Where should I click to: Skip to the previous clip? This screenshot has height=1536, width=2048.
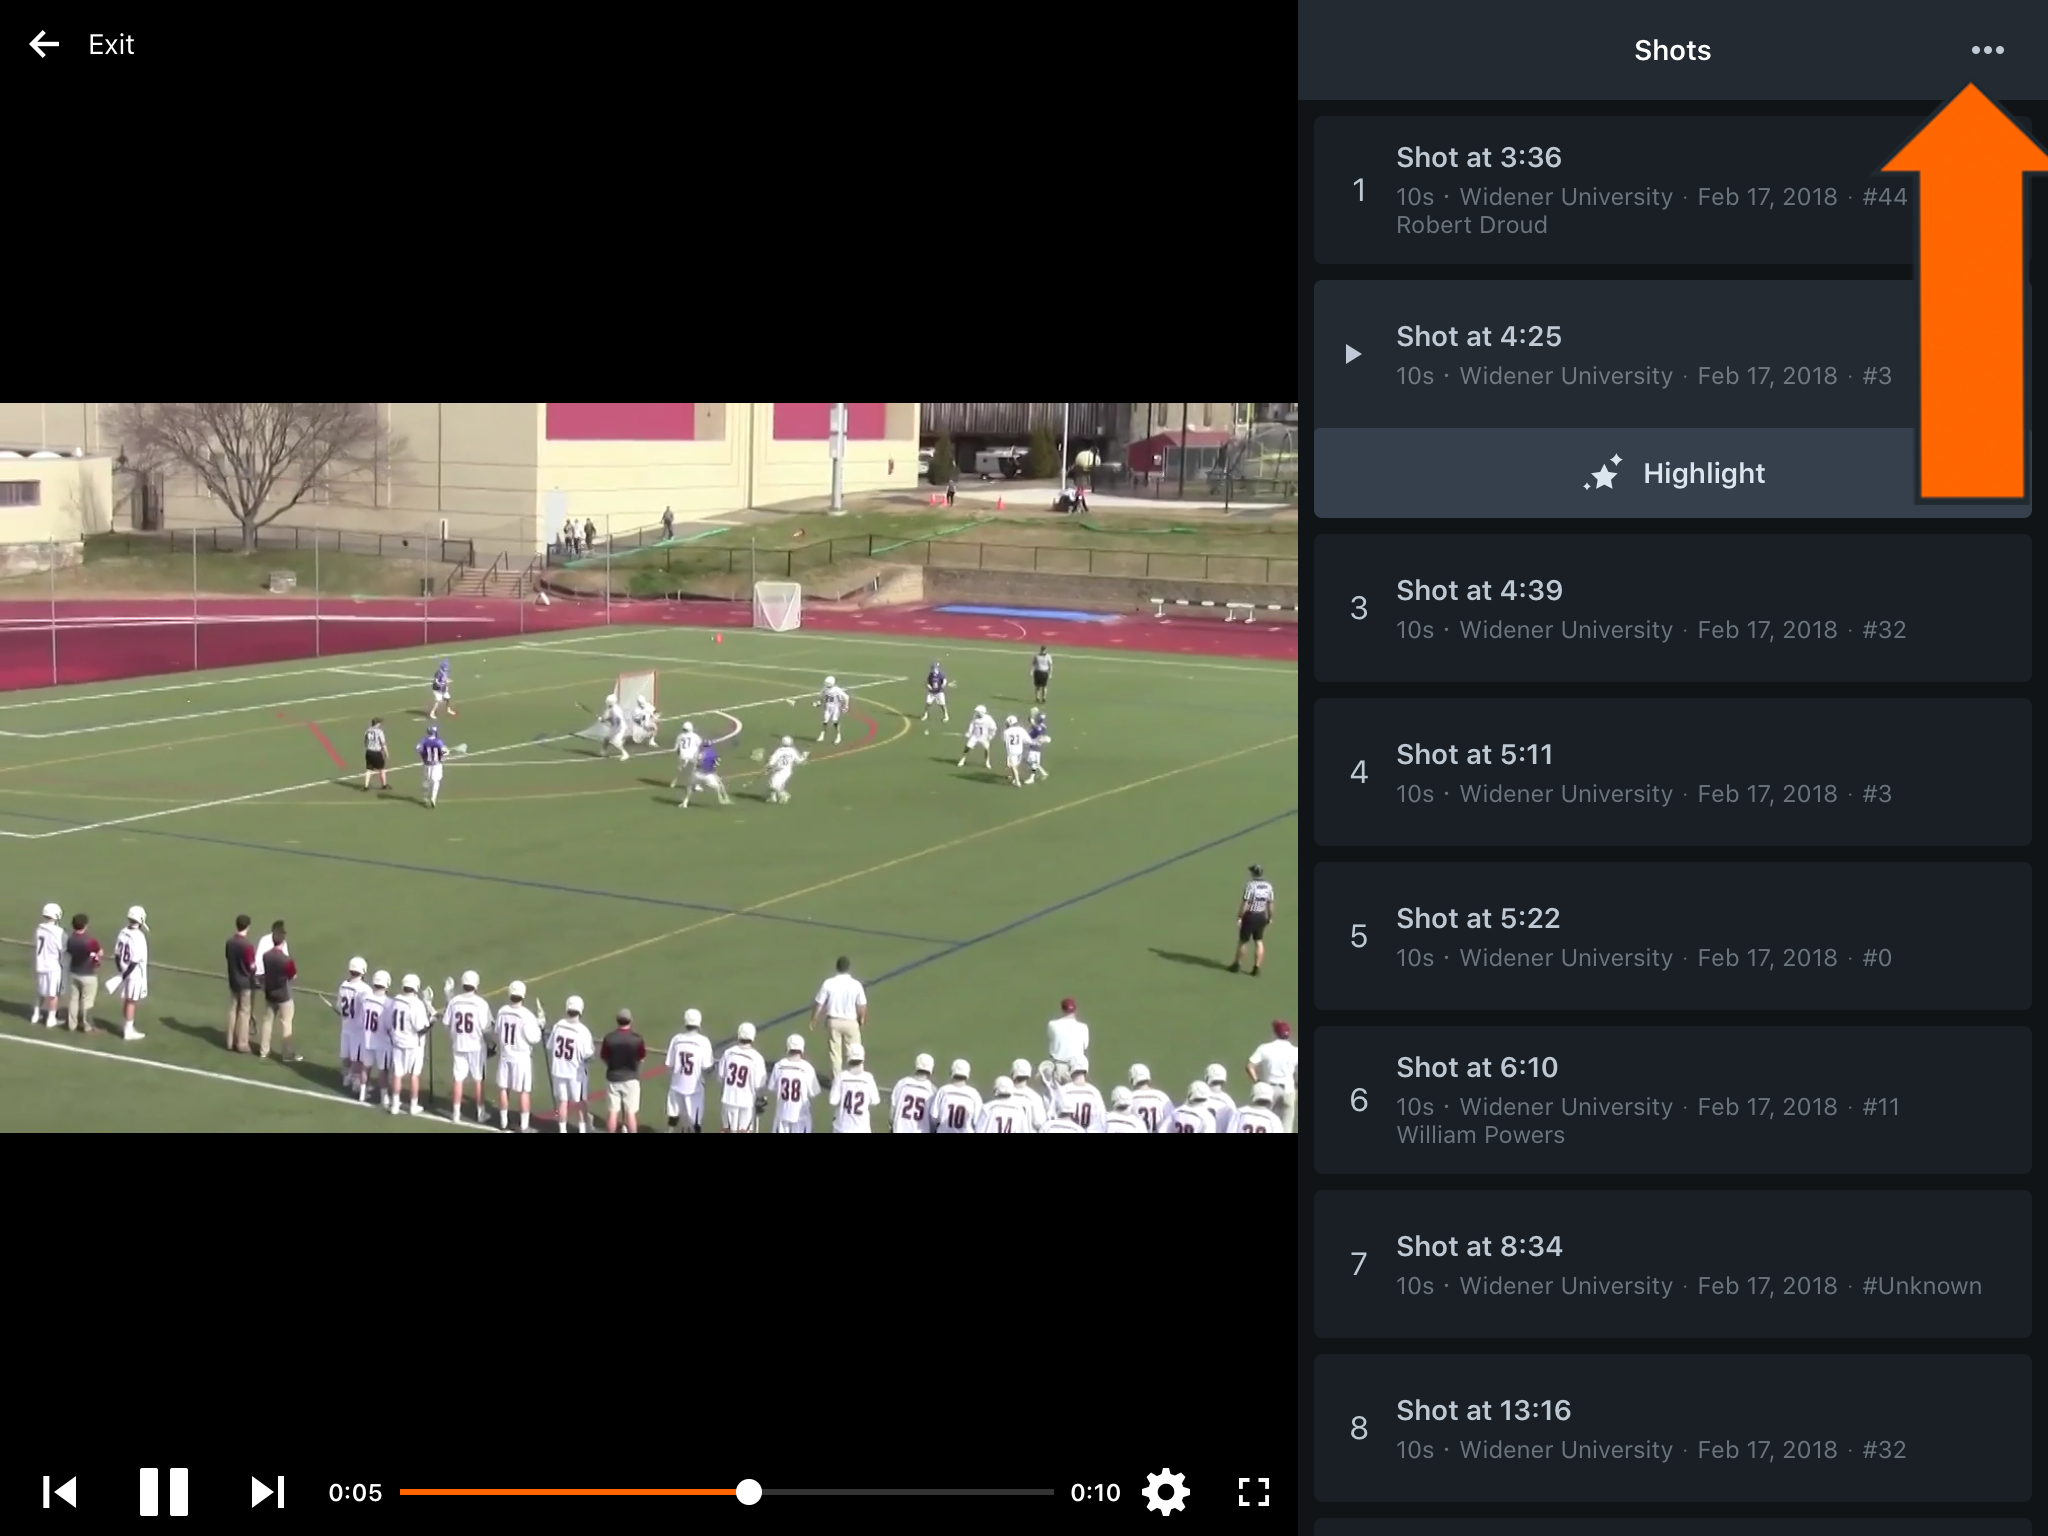pyautogui.click(x=60, y=1492)
